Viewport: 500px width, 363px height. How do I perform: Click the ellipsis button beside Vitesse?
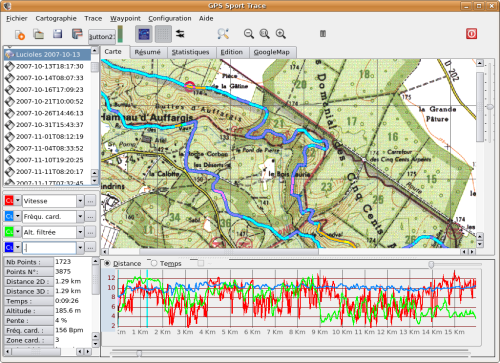point(91,201)
